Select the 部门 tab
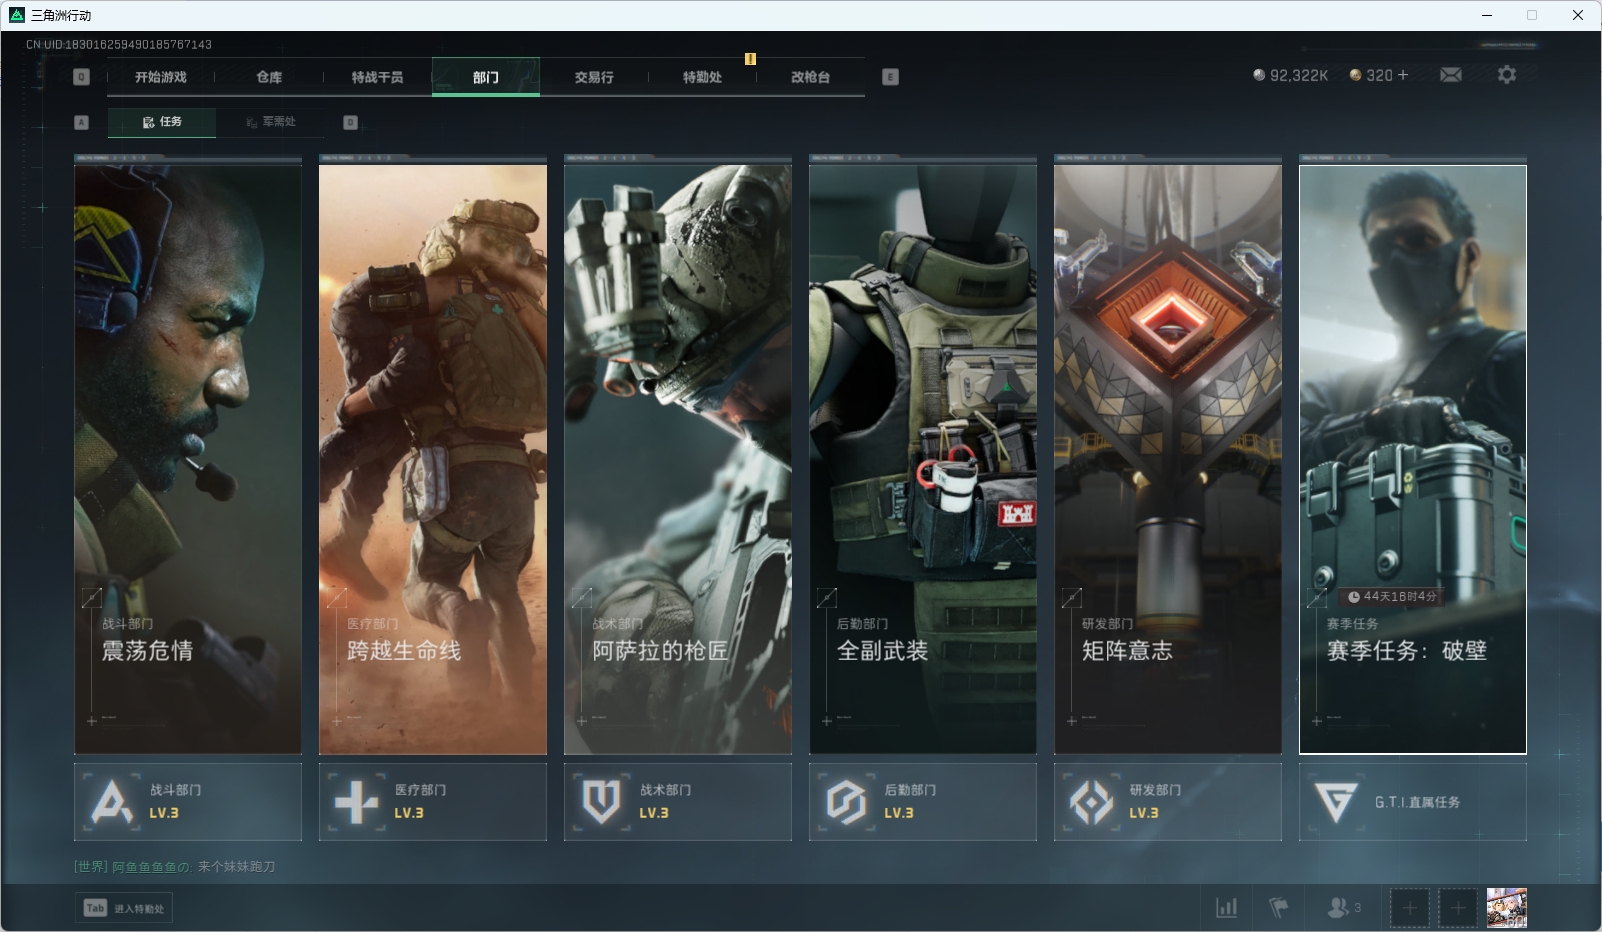This screenshot has height=932, width=1602. pos(486,77)
